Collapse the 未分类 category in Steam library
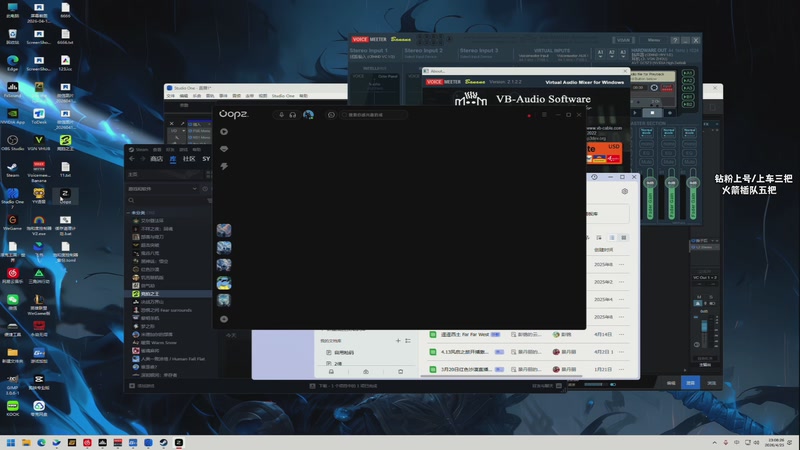Image resolution: width=800 pixels, height=450 pixels. [x=129, y=212]
